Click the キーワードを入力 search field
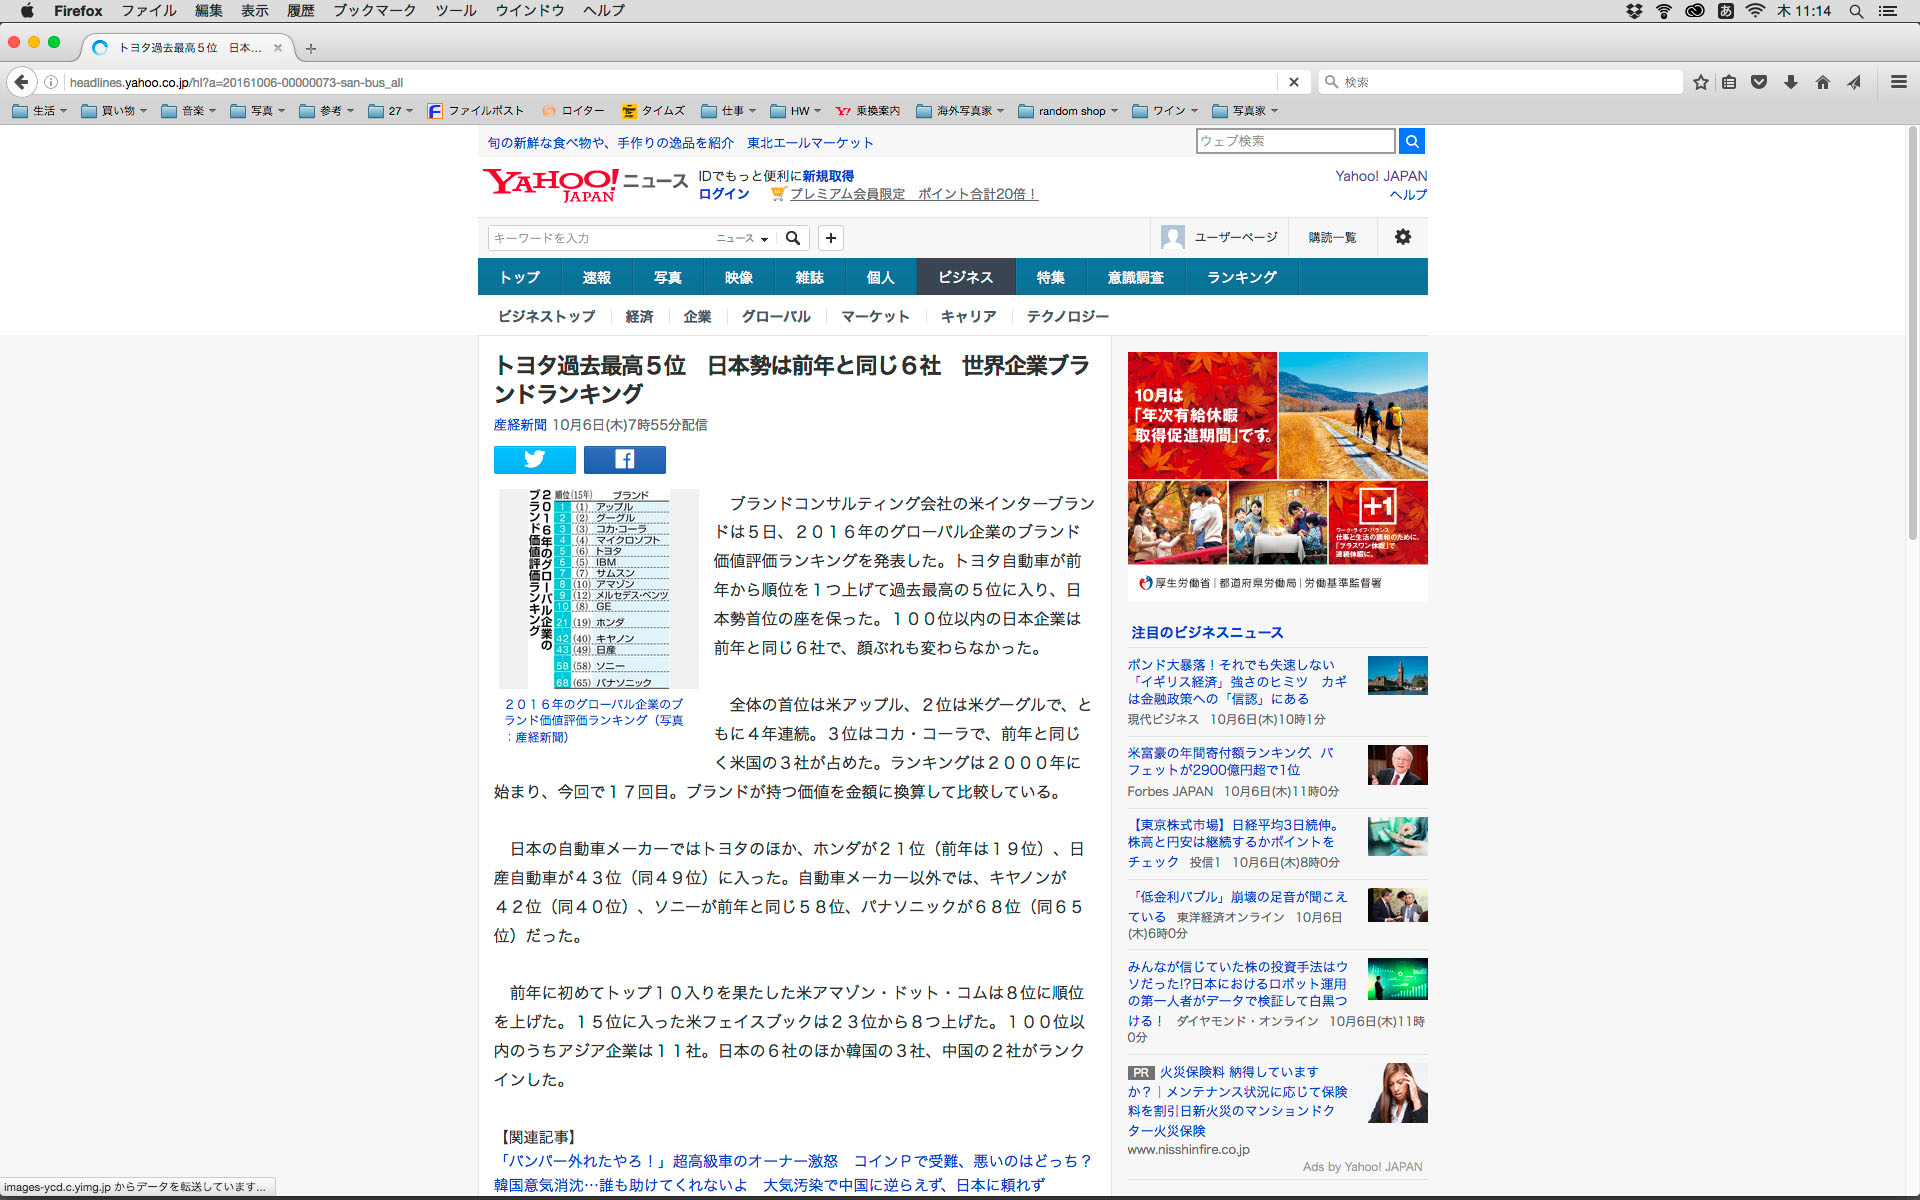The height and width of the screenshot is (1200, 1920). pyautogui.click(x=598, y=238)
